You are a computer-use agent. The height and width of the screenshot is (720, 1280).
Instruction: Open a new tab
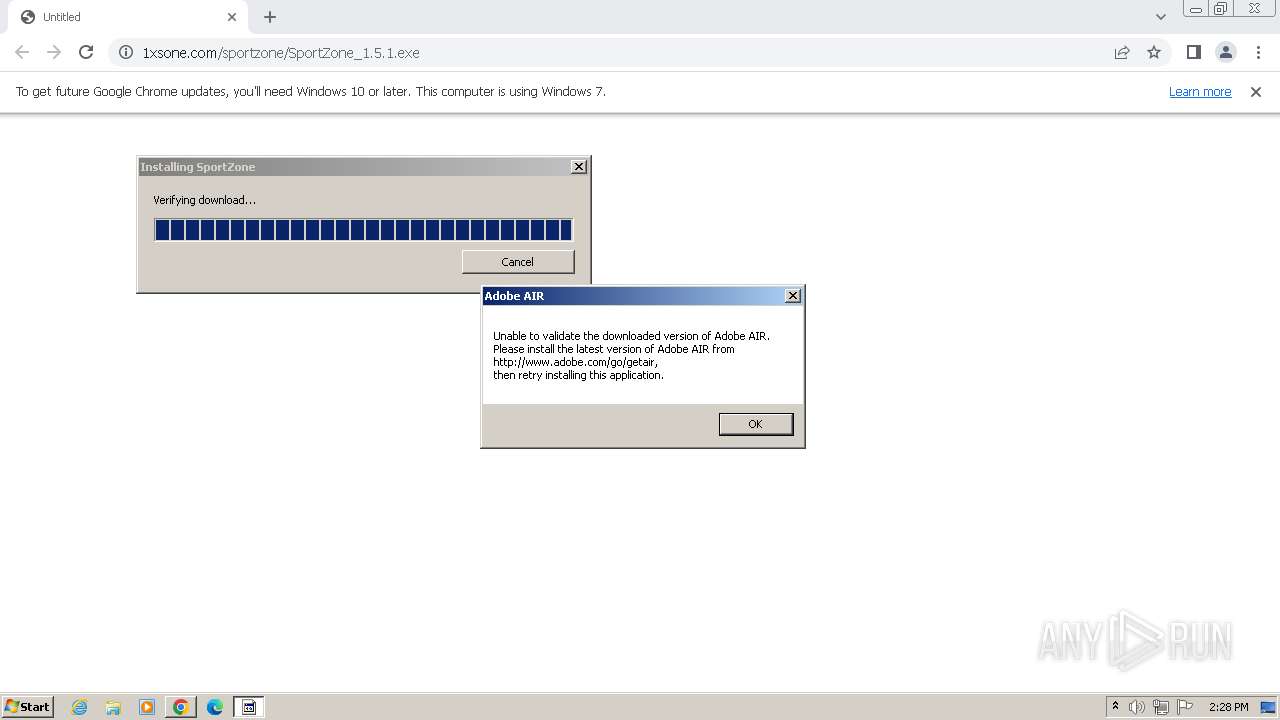[270, 17]
